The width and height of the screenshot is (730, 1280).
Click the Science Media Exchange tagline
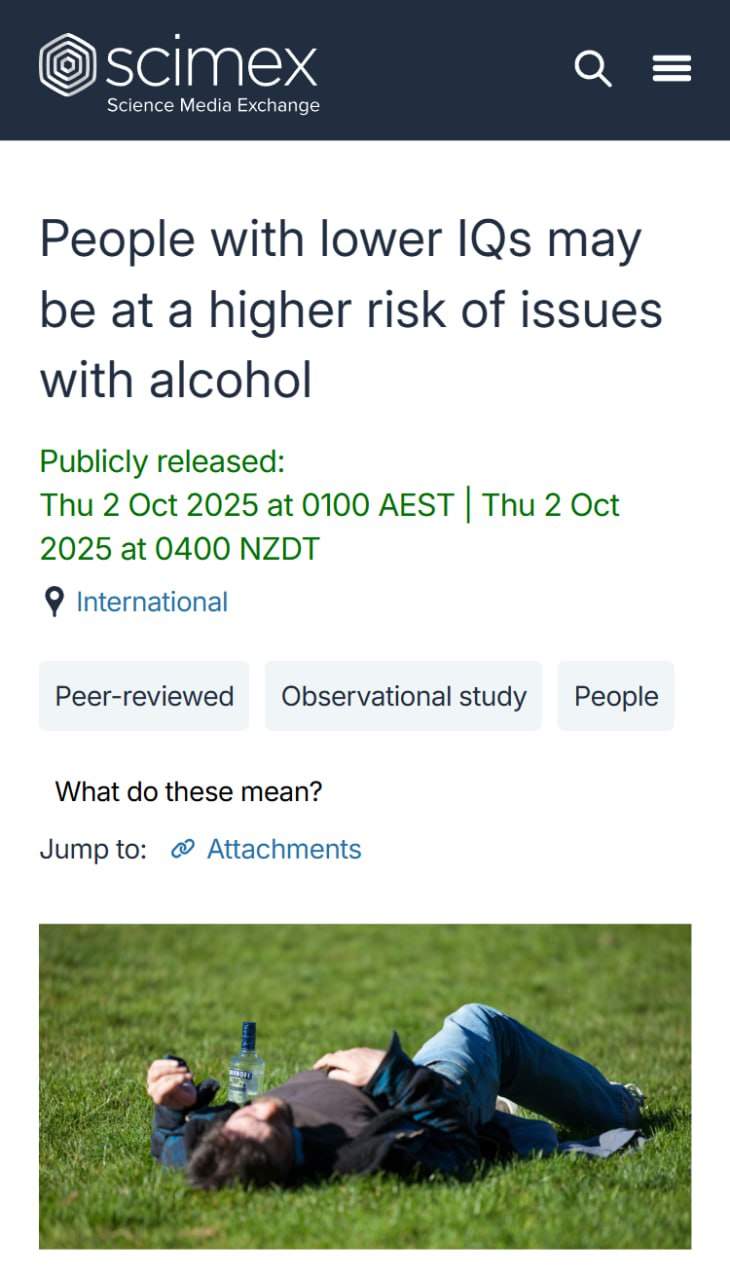pos(213,105)
